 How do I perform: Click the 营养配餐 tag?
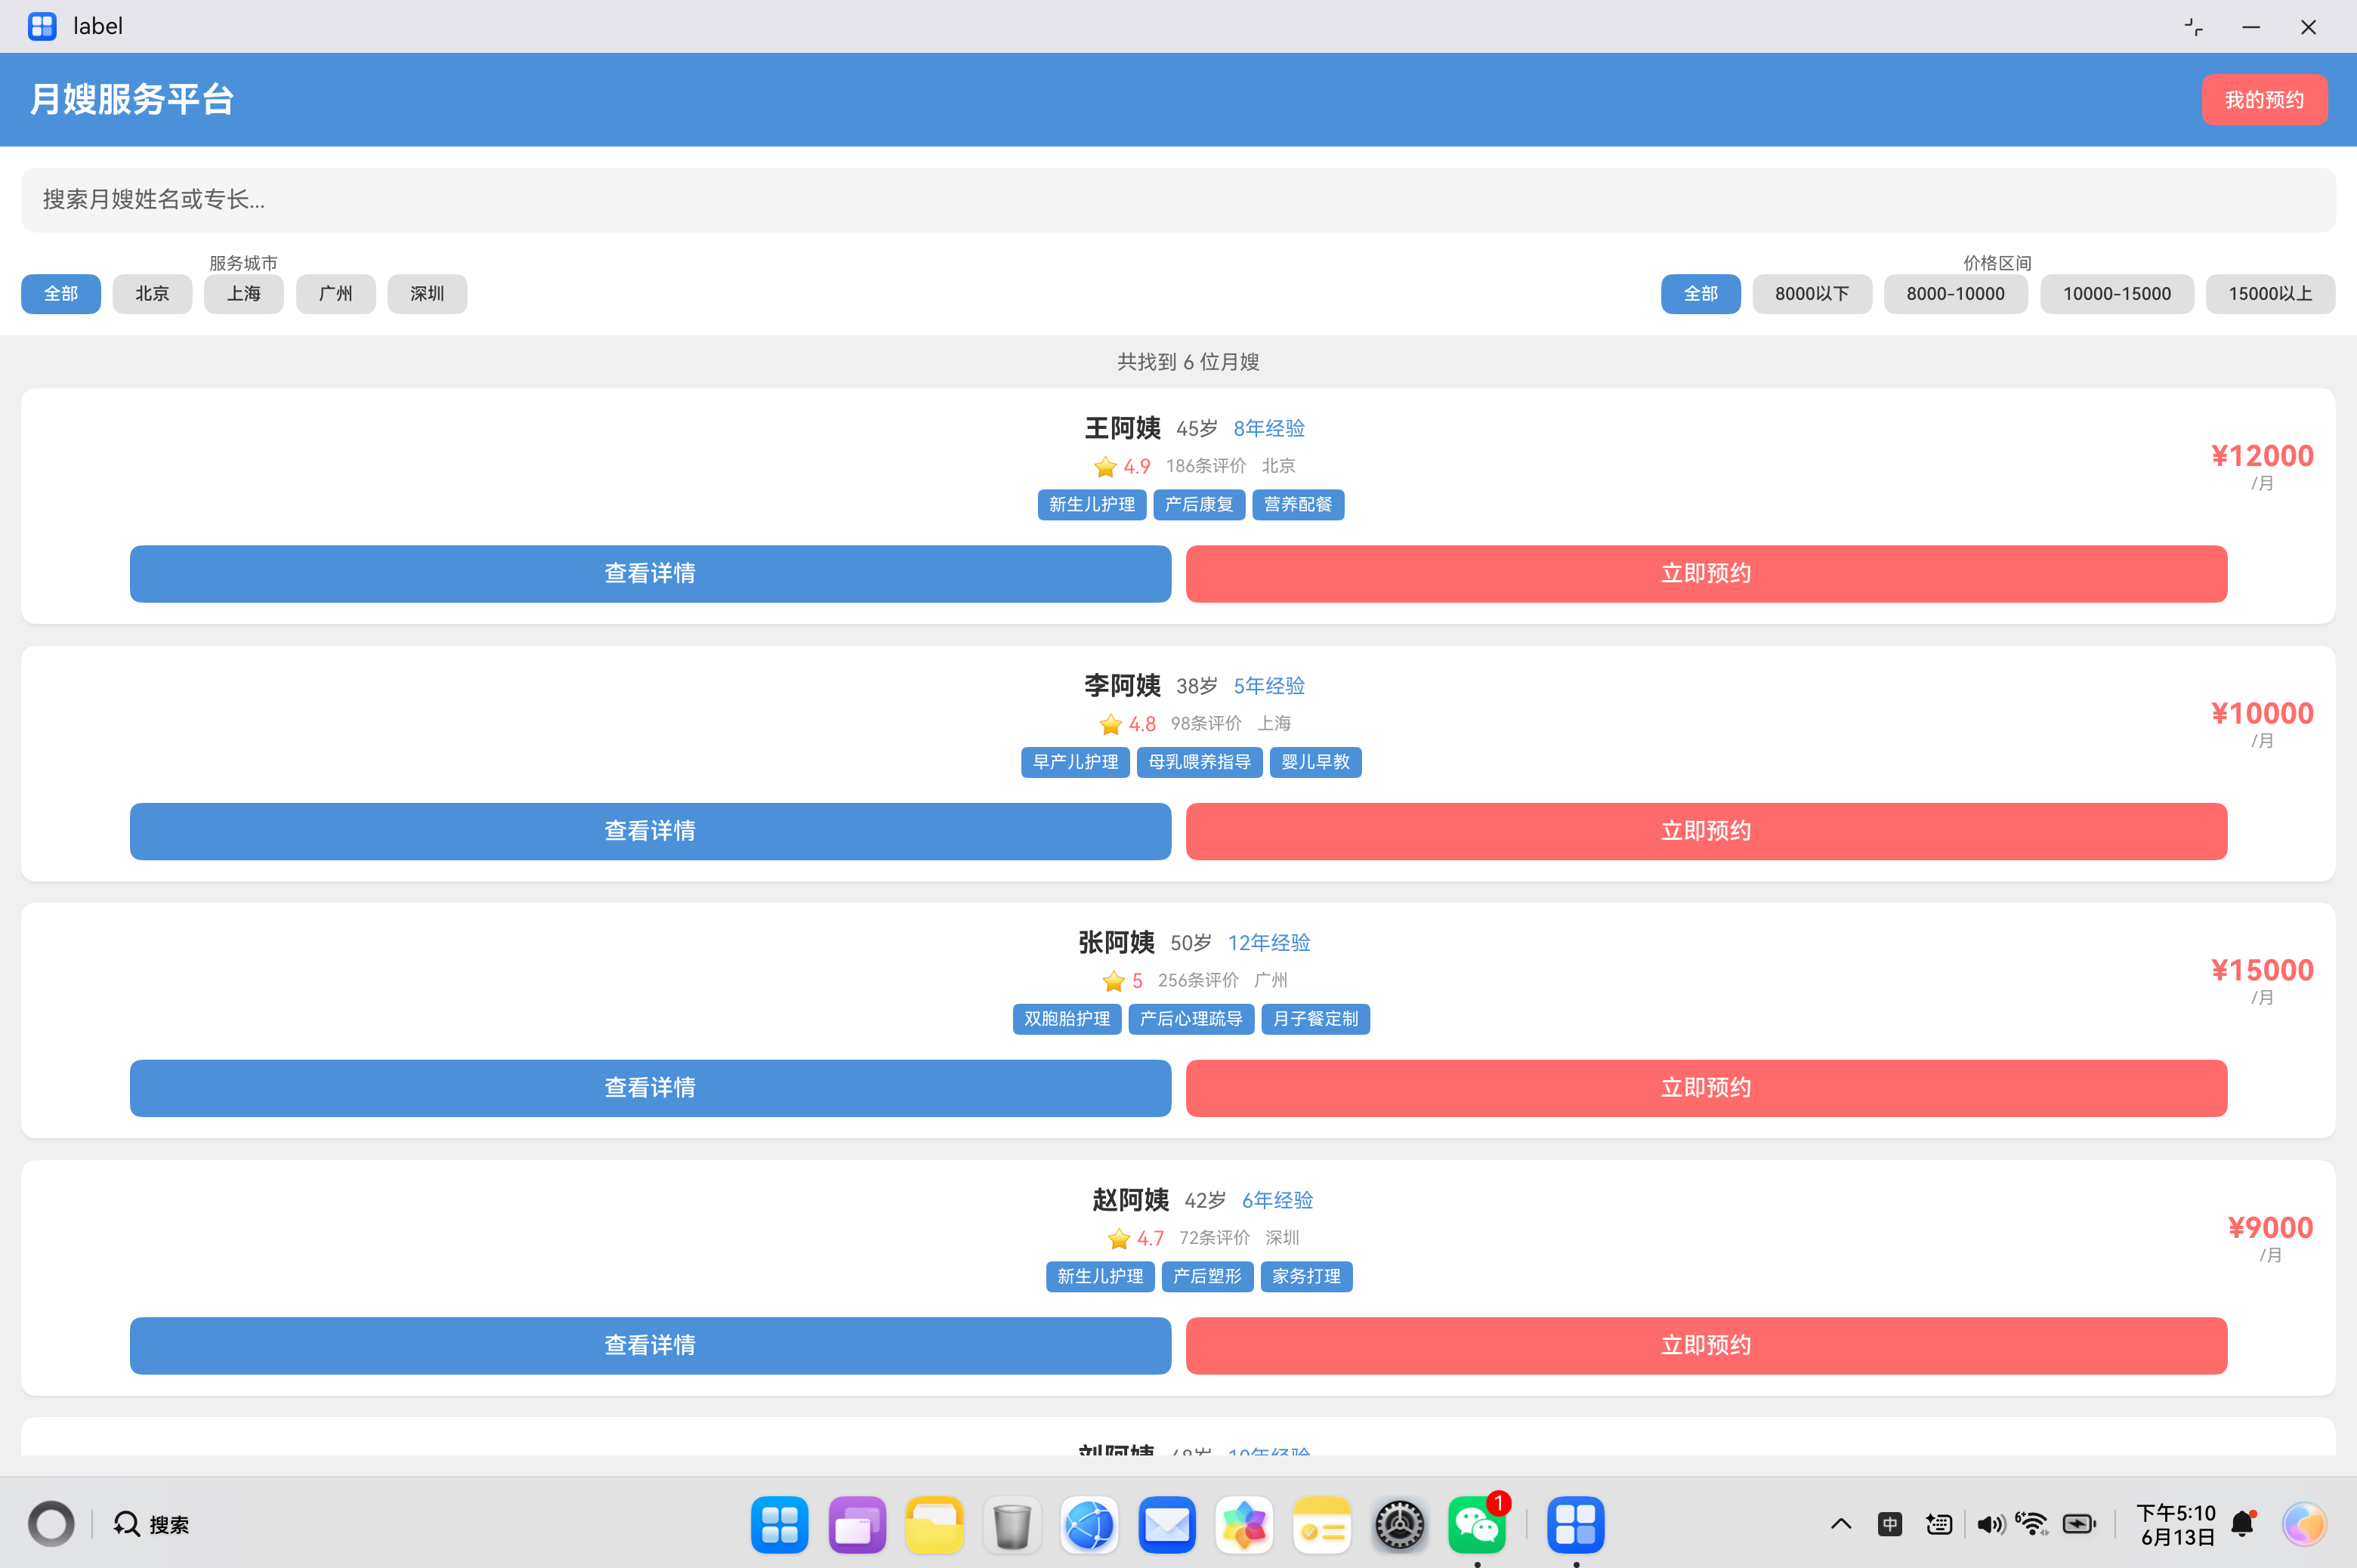pos(1298,505)
